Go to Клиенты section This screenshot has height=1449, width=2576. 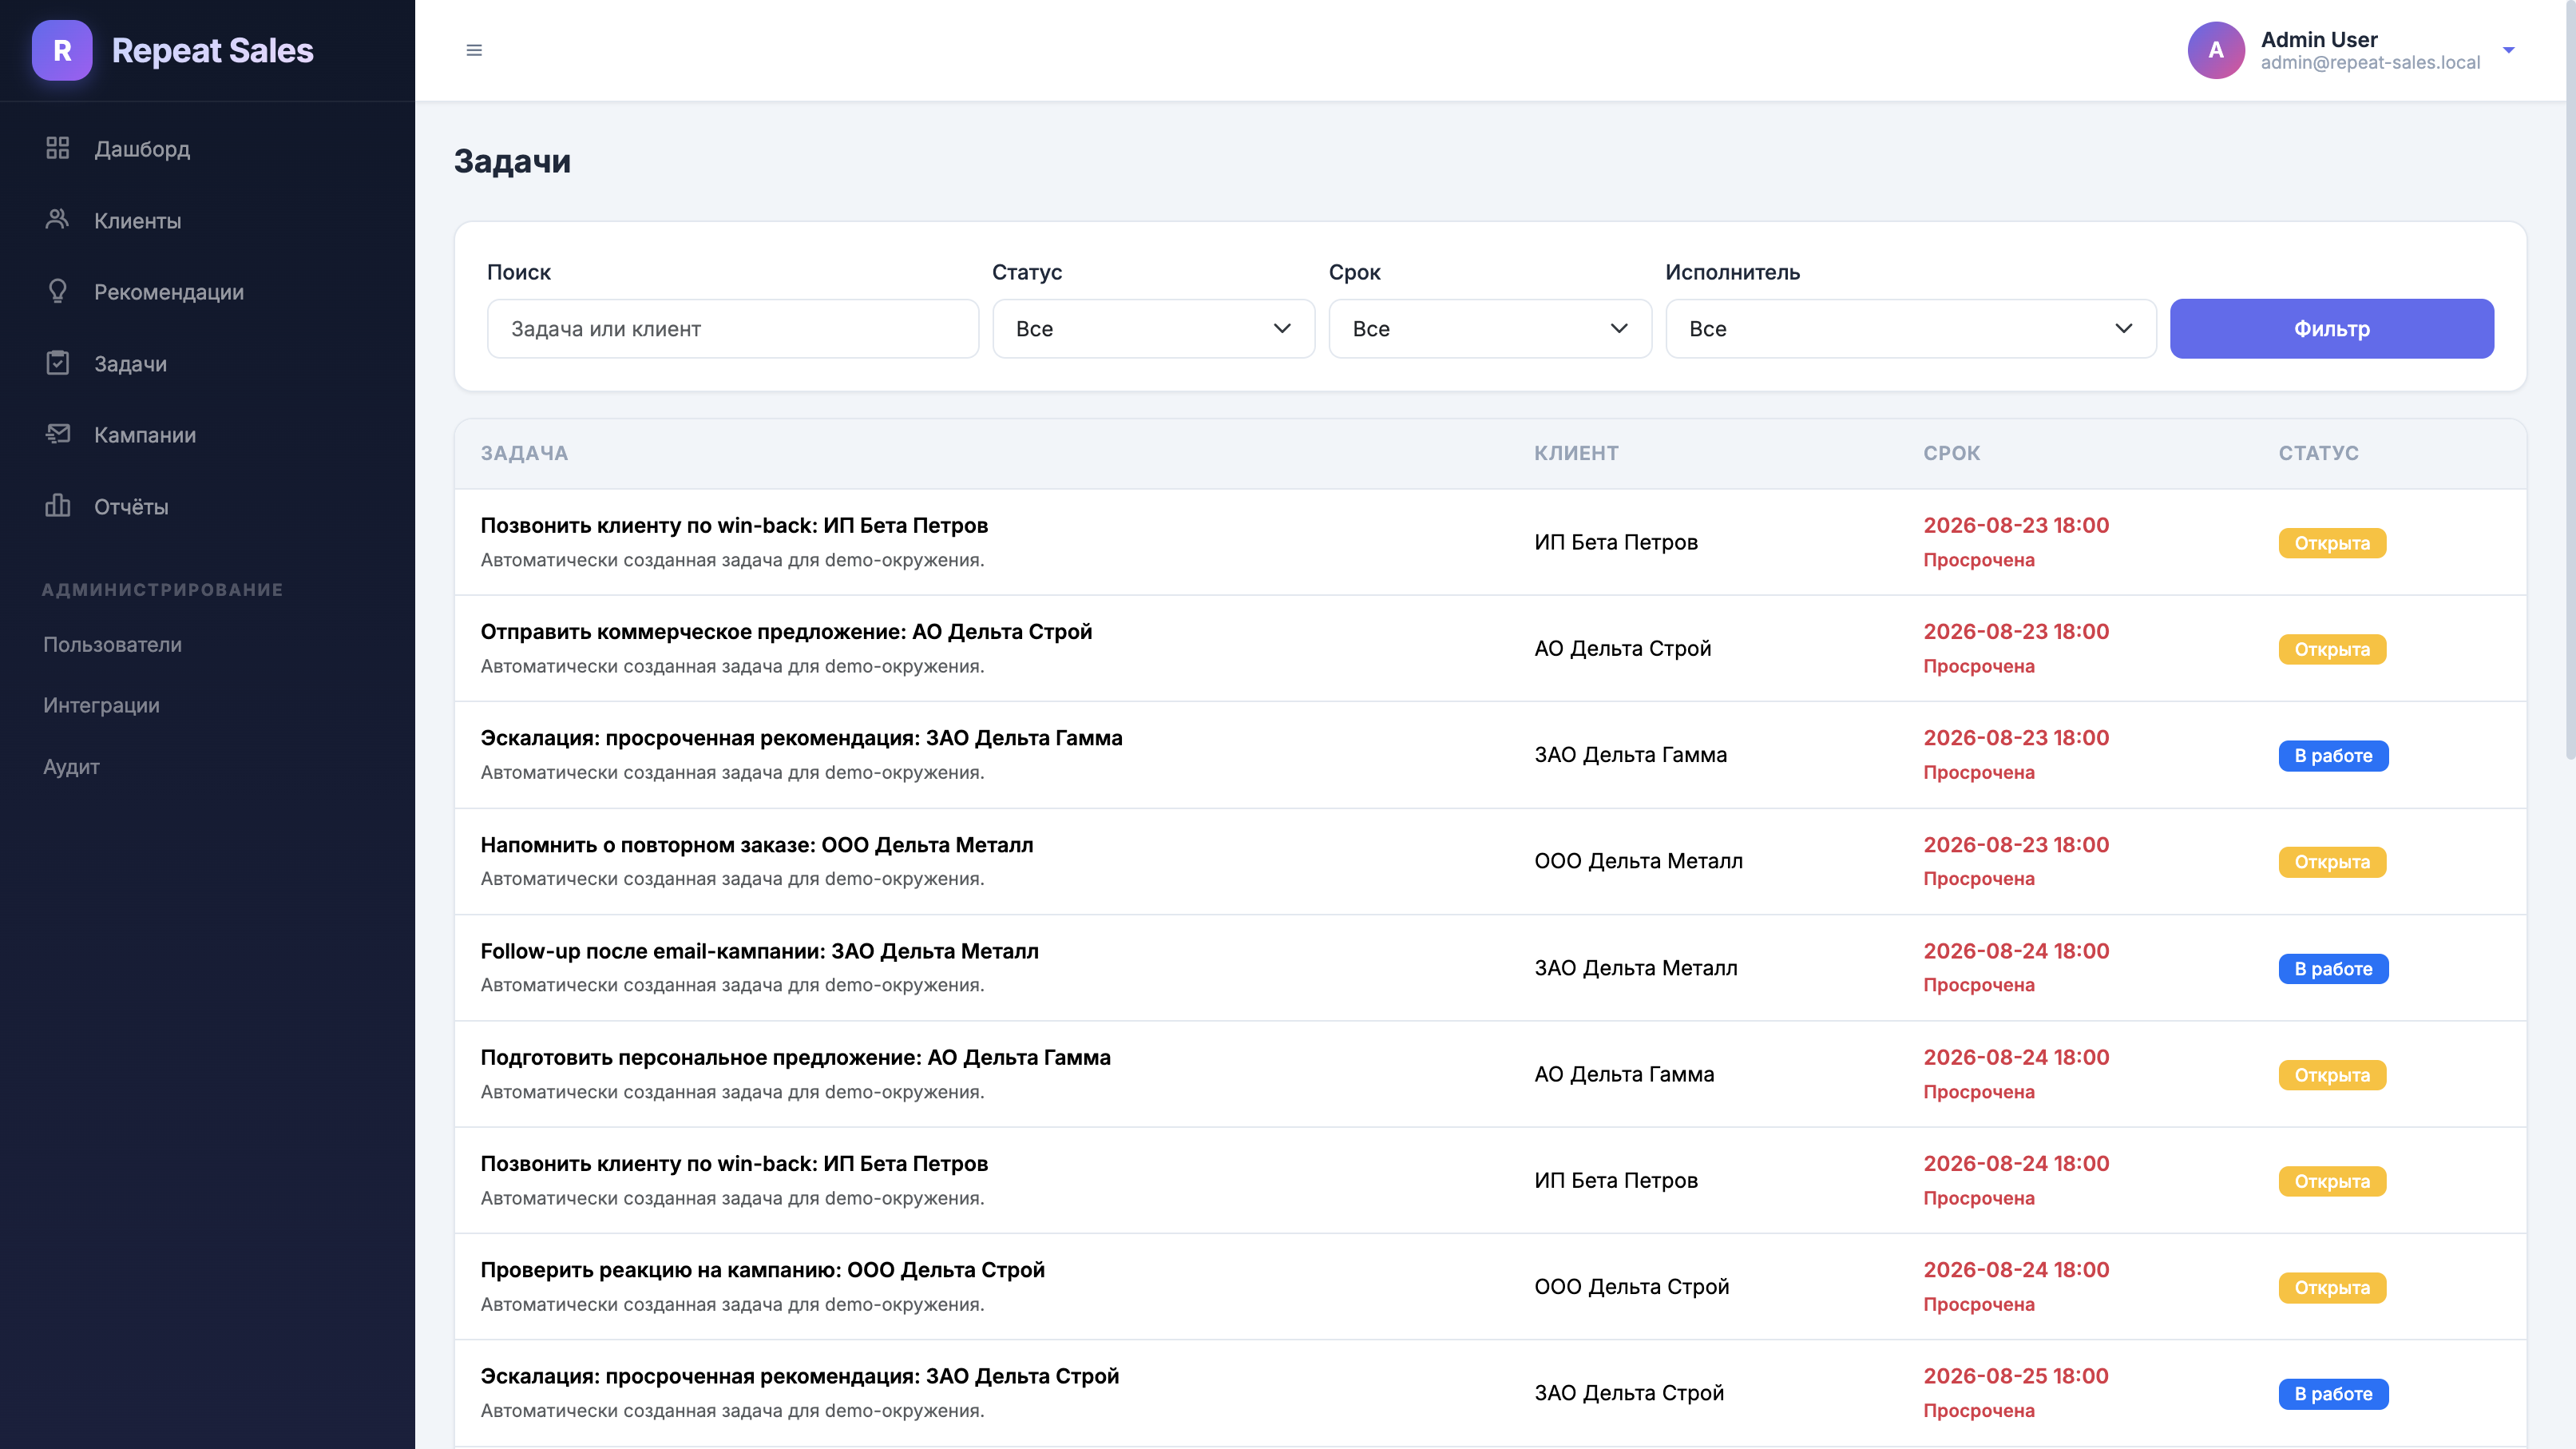point(138,221)
